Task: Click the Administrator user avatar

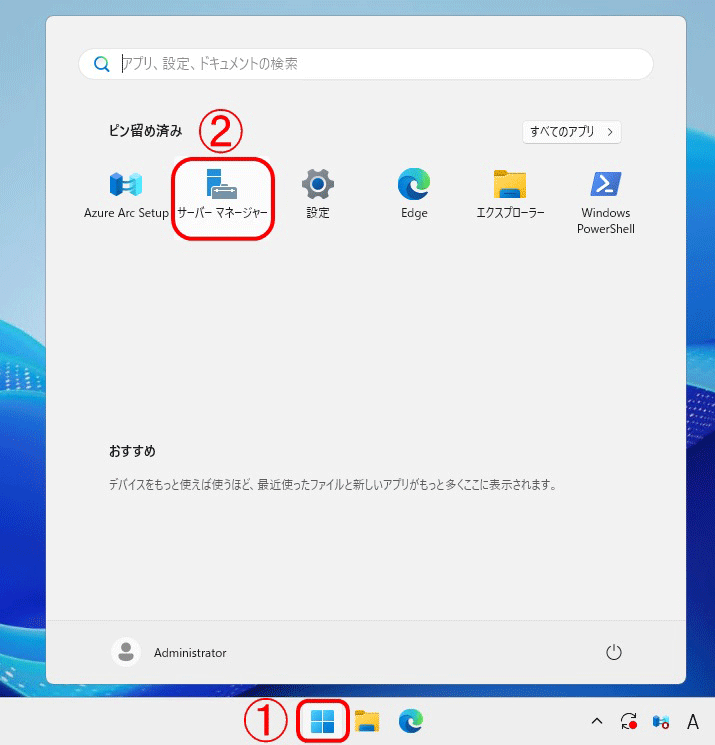Action: 126,652
